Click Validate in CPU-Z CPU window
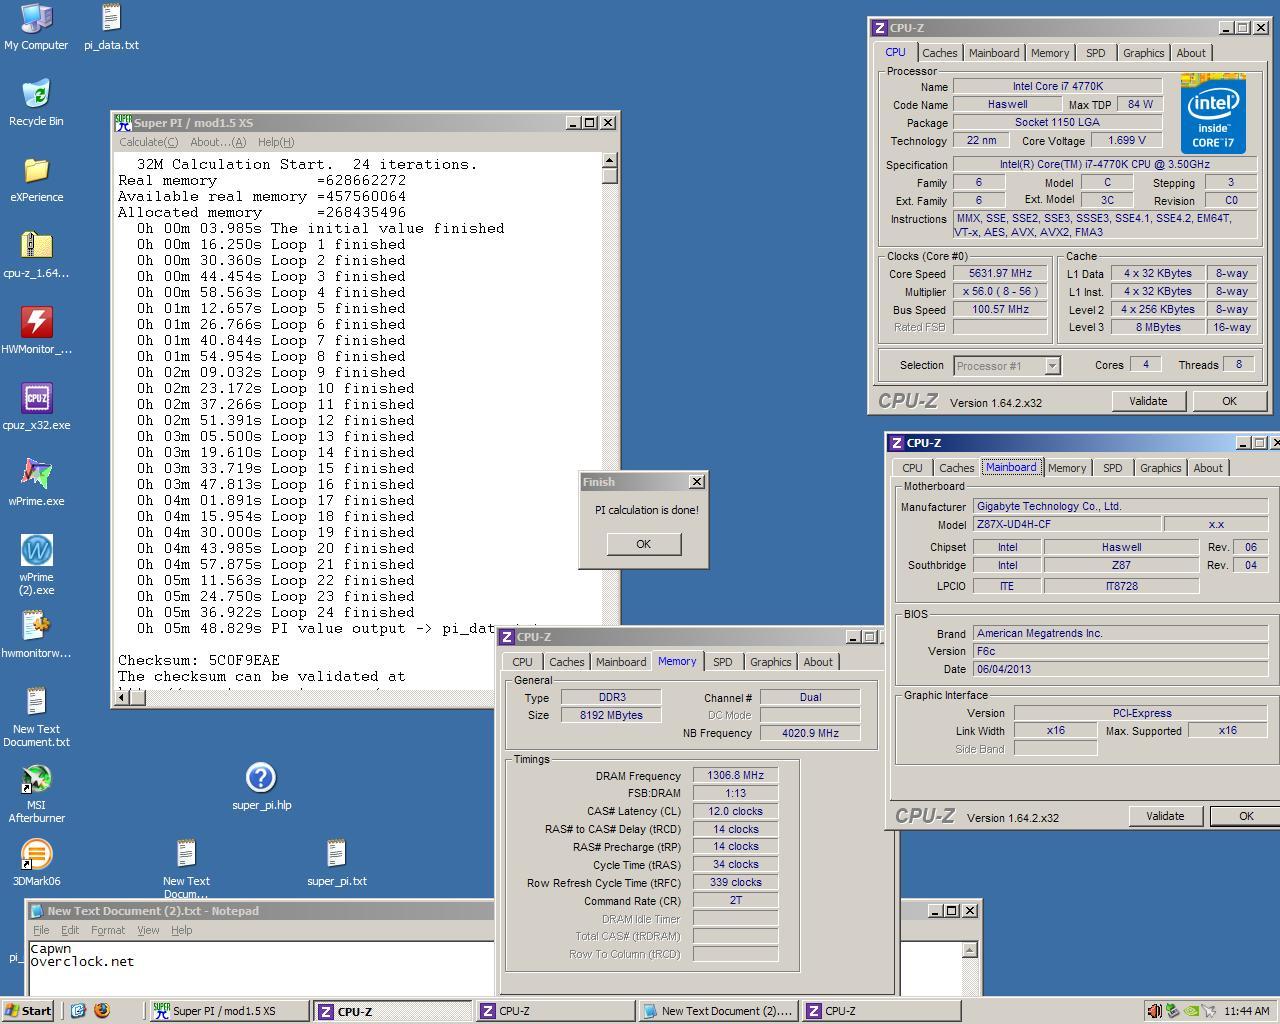The image size is (1280, 1024). [1148, 401]
